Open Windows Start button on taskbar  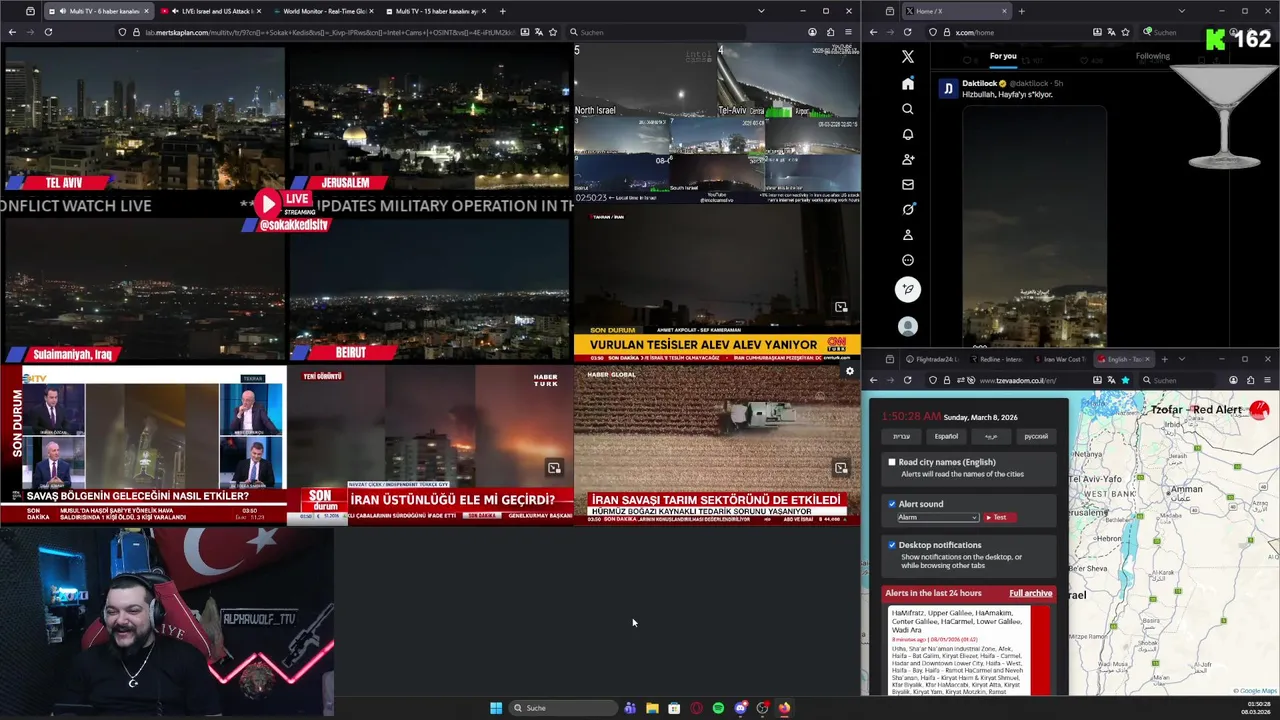[496, 708]
